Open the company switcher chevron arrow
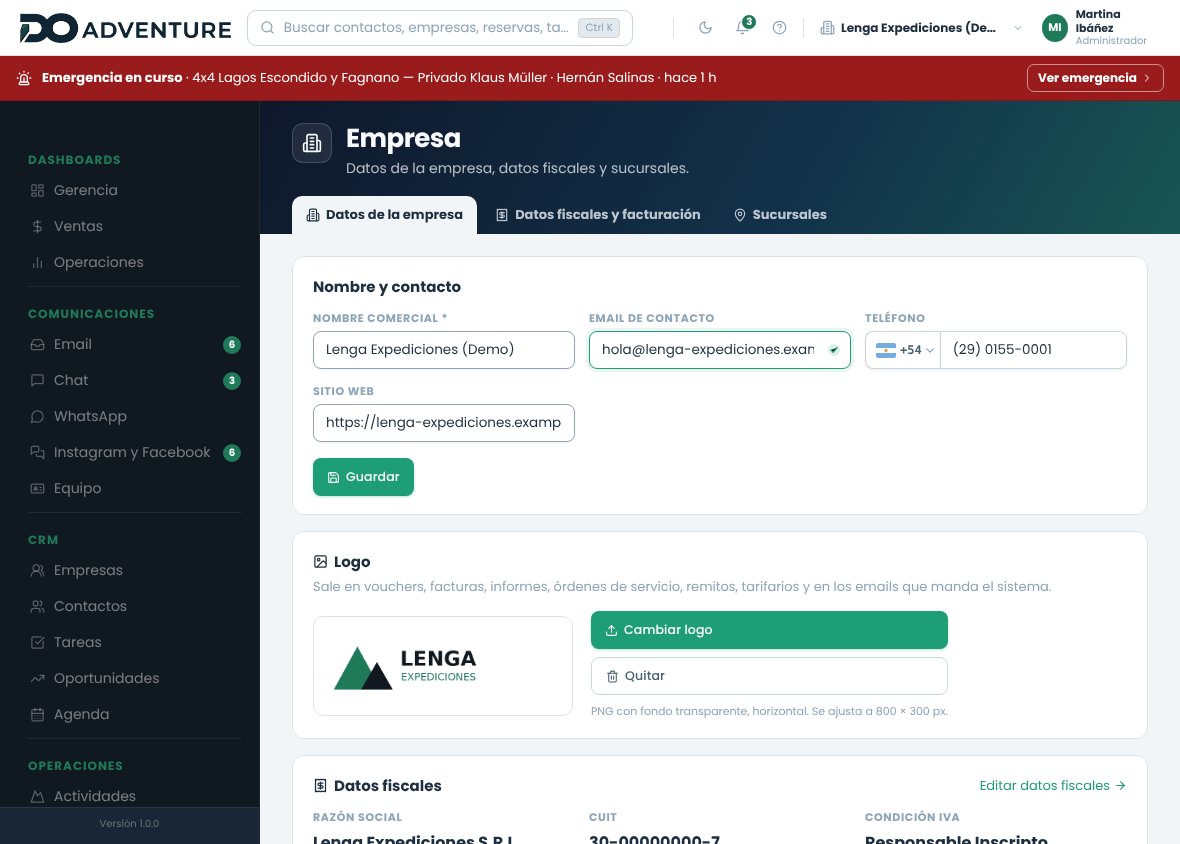Viewport: 1180px width, 844px height. tap(1017, 28)
